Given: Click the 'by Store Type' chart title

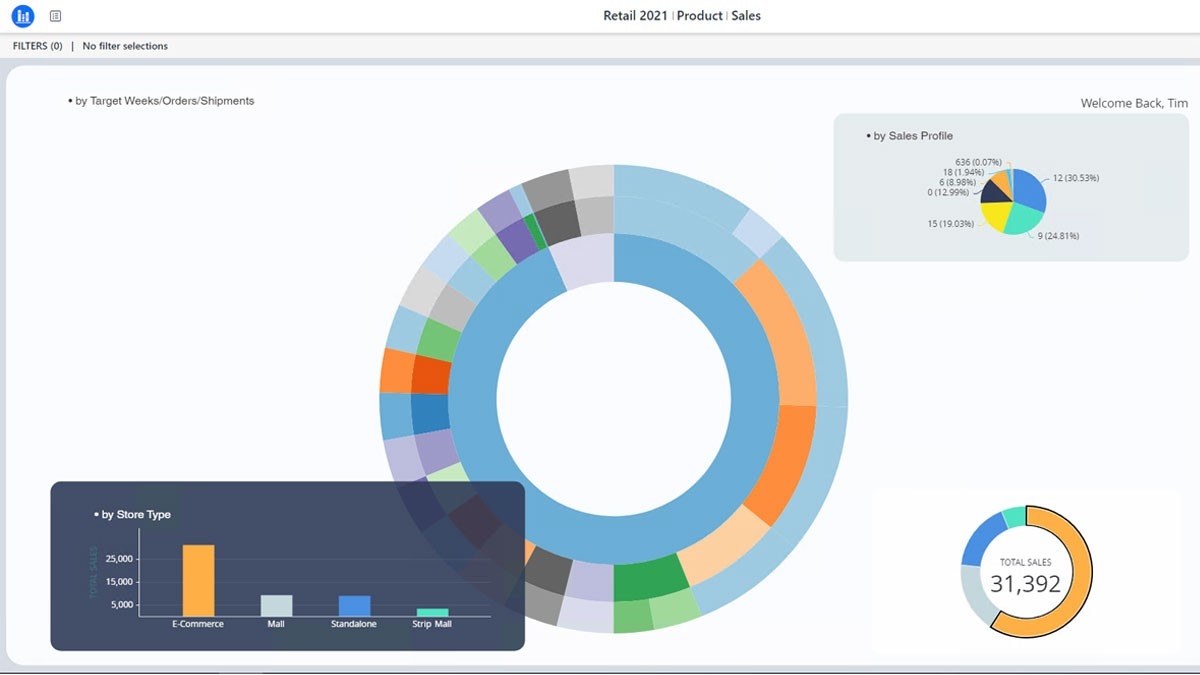Looking at the screenshot, I should point(136,515).
